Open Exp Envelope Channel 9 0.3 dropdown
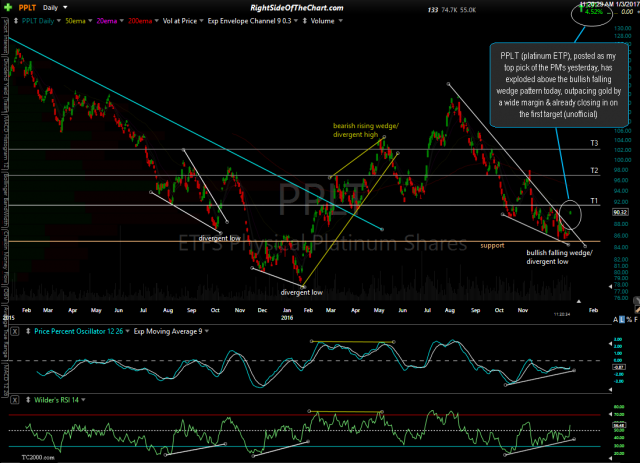 (296, 21)
